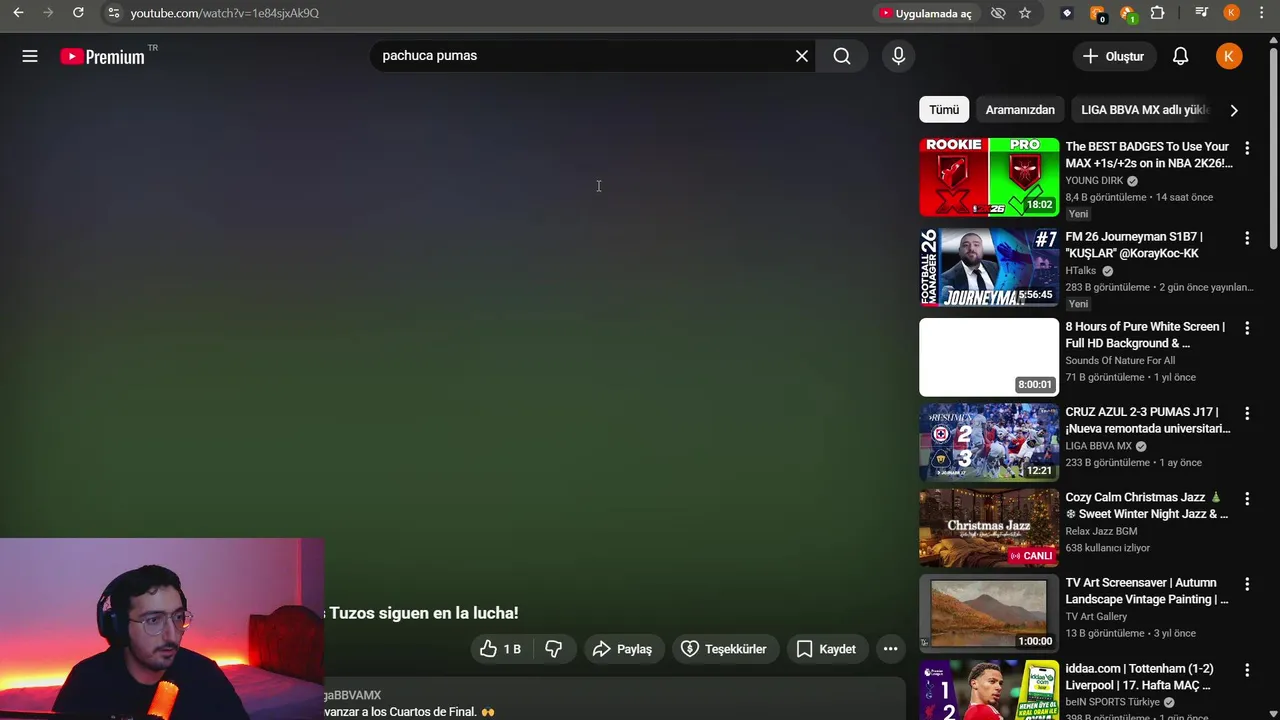The image size is (1280, 720).
Task: Go back with the browser back arrow
Action: [18, 13]
